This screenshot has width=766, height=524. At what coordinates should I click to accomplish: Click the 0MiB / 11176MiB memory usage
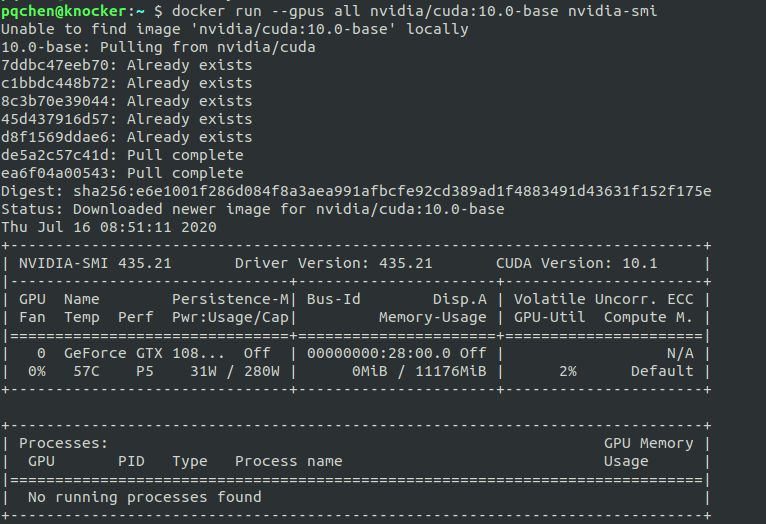pos(419,371)
